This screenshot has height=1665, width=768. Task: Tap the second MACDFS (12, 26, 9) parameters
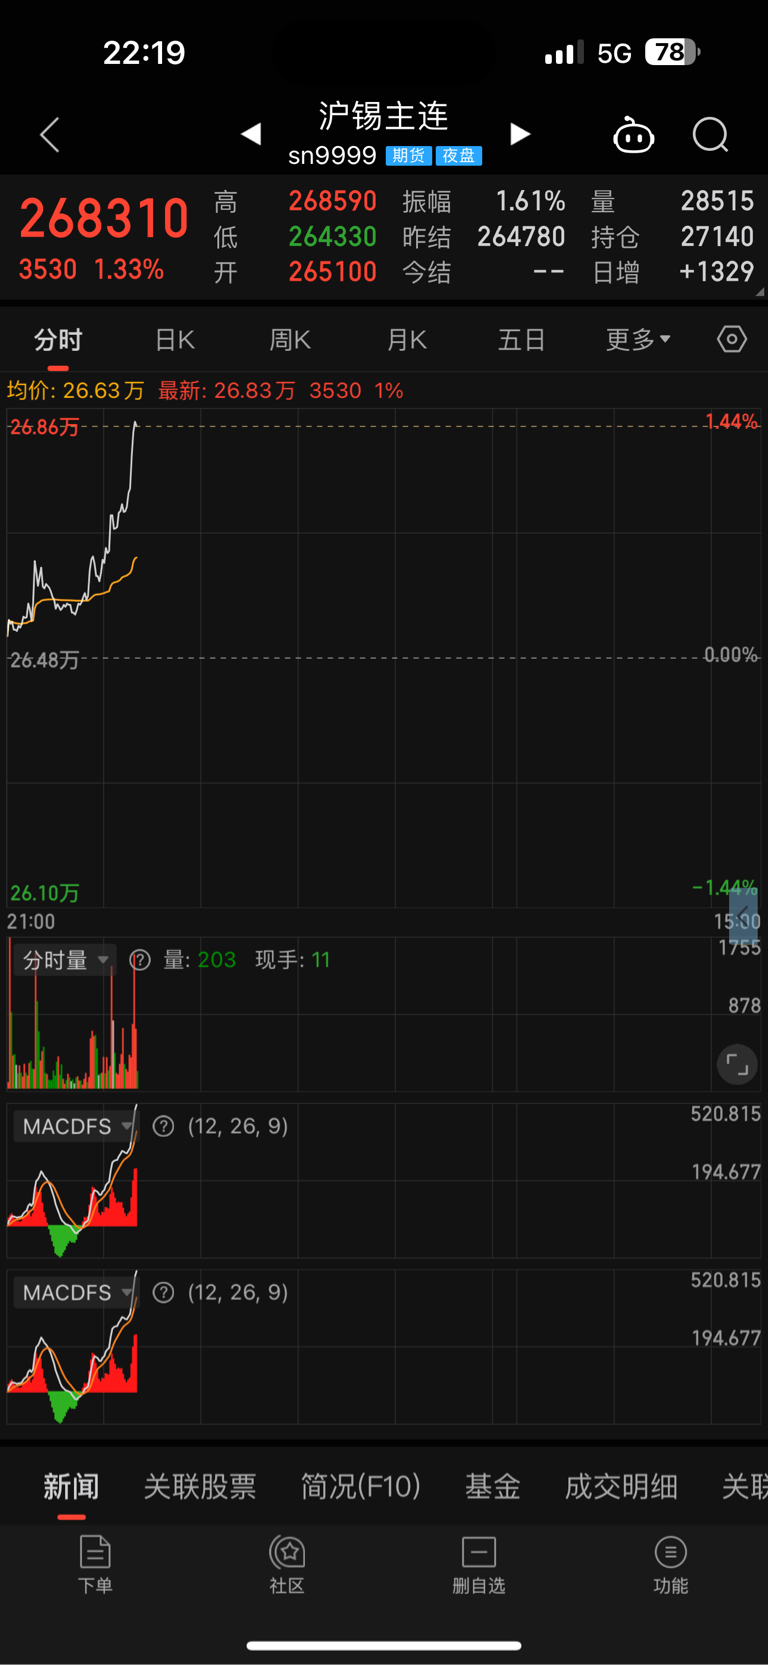coord(238,1292)
